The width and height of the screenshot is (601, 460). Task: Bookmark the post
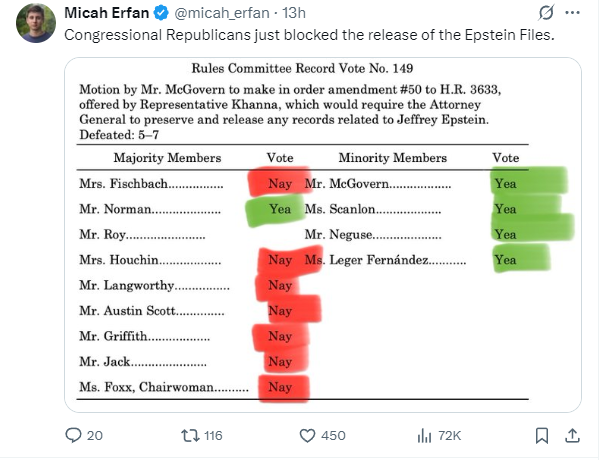[542, 436]
